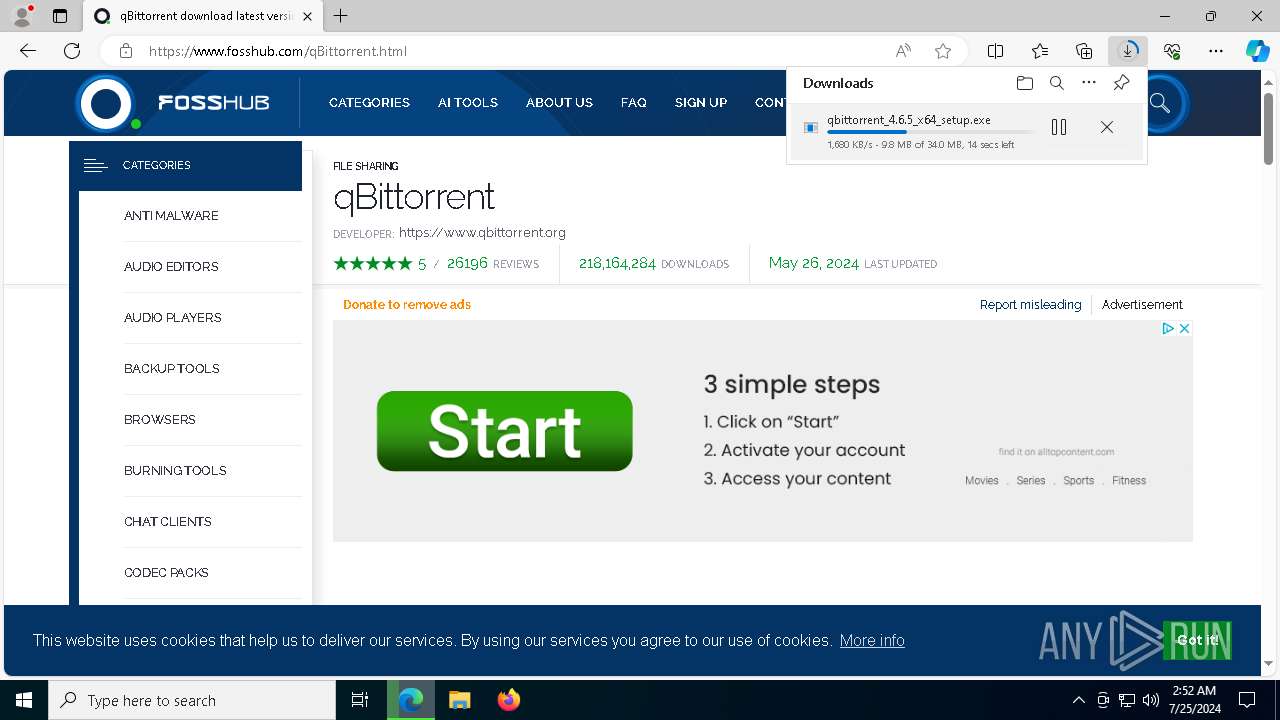Pause the qbittorrent setup download
Viewport: 1280px width, 720px height.
(x=1059, y=127)
